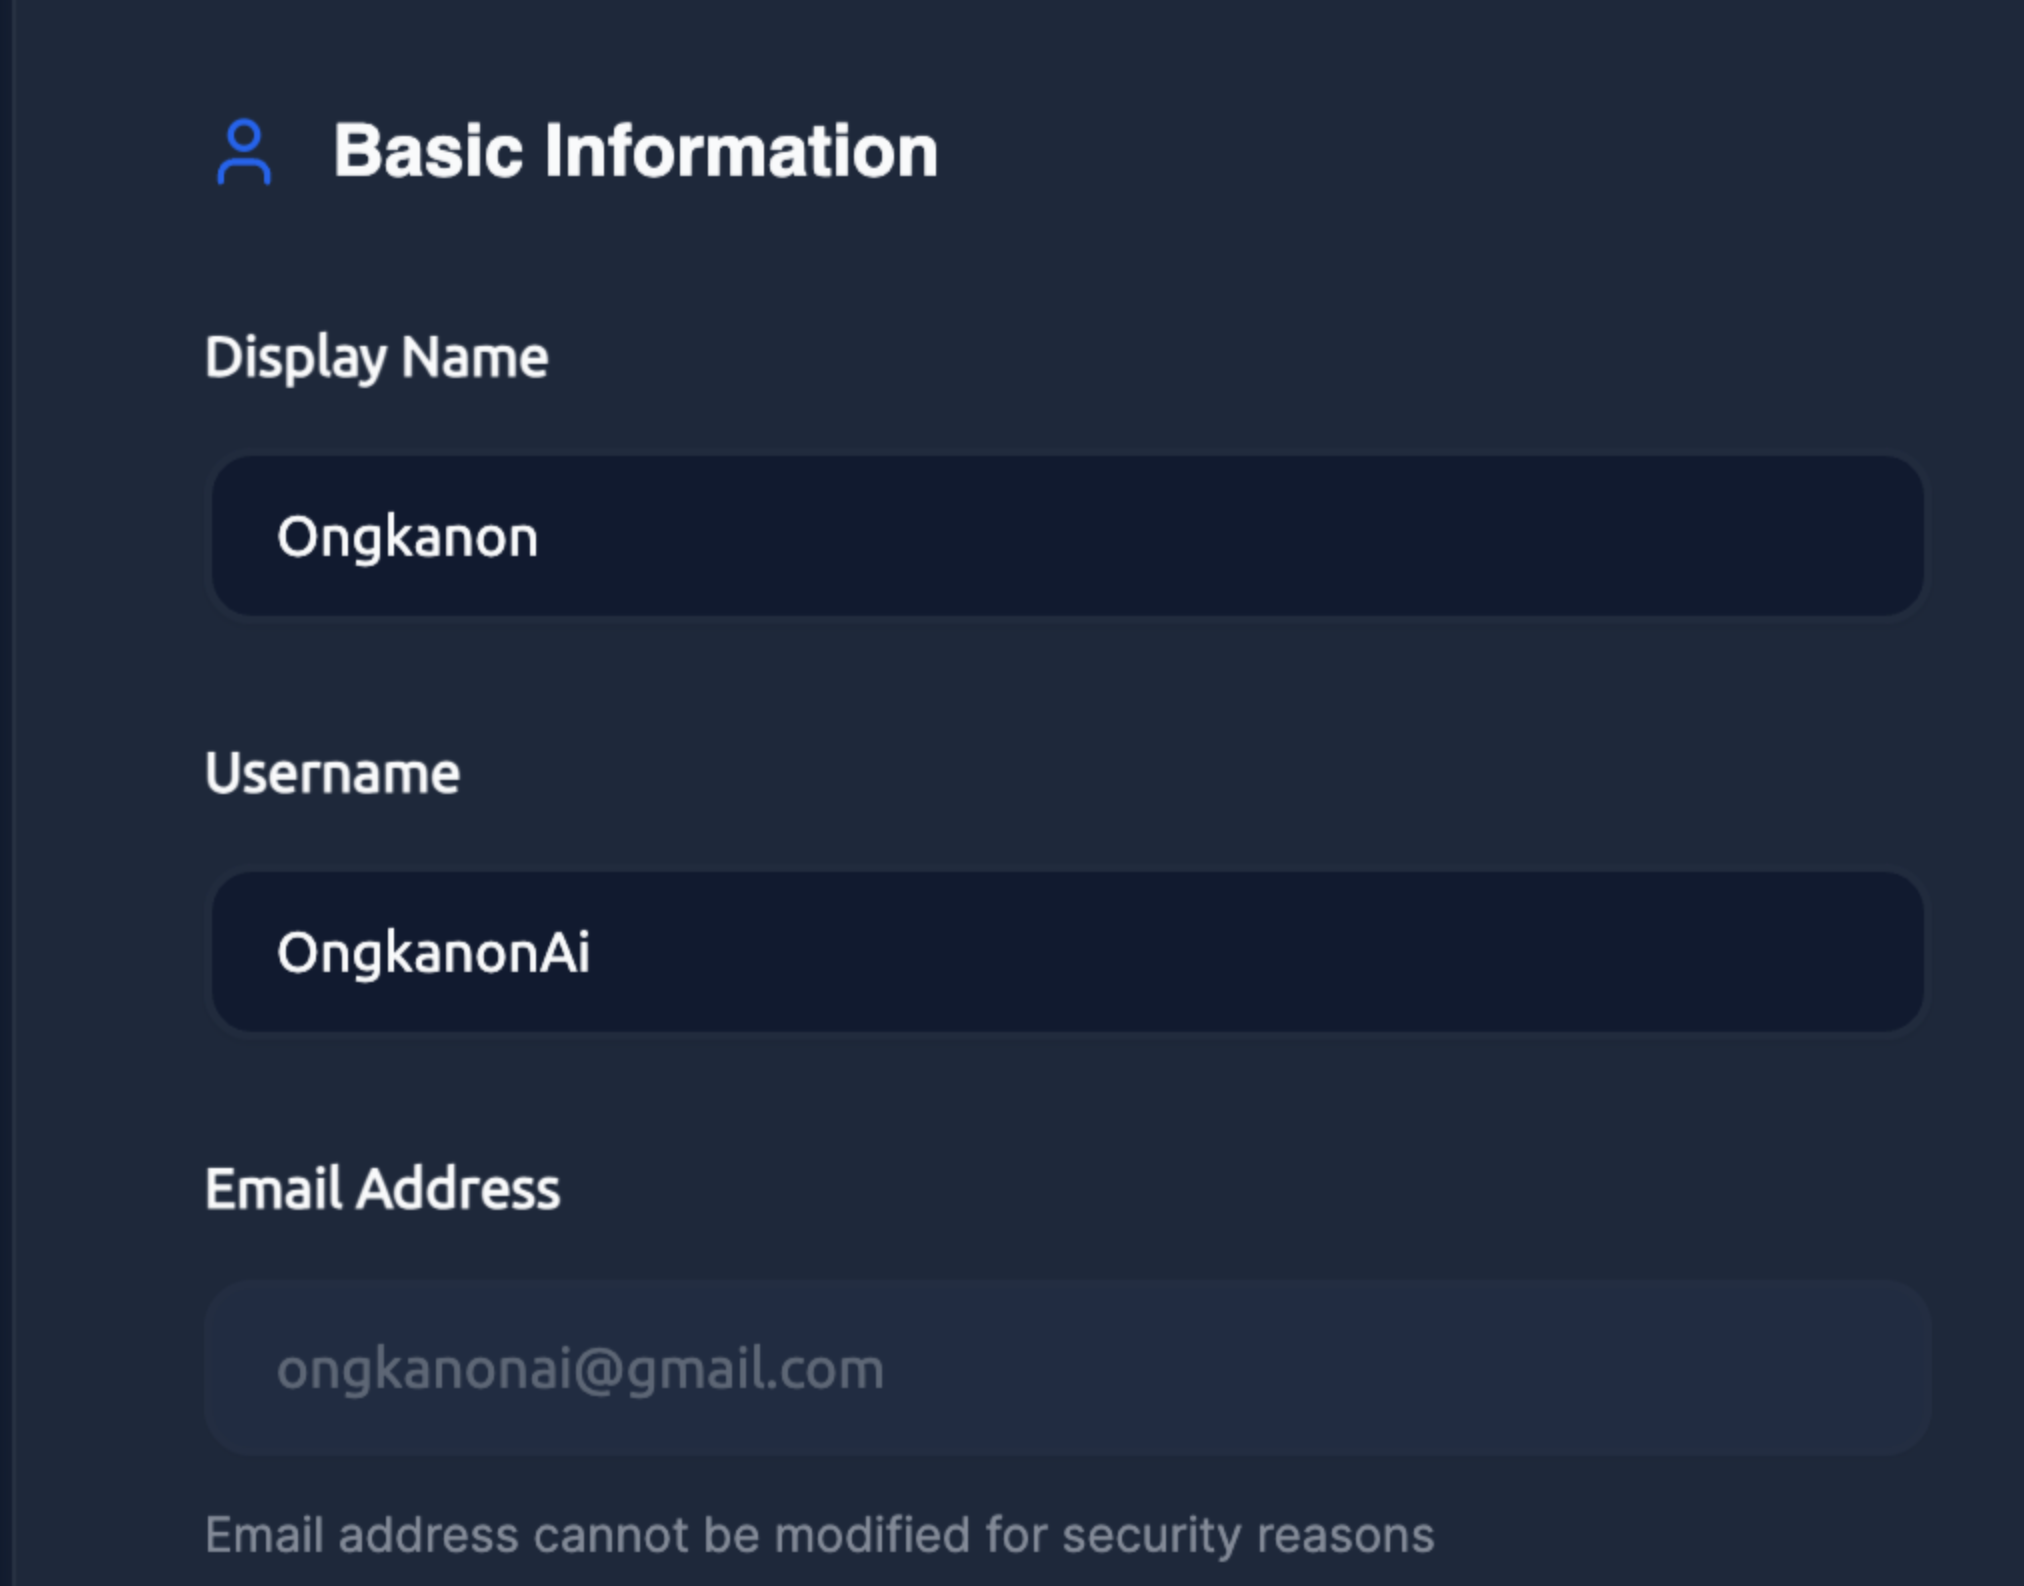Select the username OngkanonAi
Image resolution: width=2024 pixels, height=1586 pixels.
[433, 953]
